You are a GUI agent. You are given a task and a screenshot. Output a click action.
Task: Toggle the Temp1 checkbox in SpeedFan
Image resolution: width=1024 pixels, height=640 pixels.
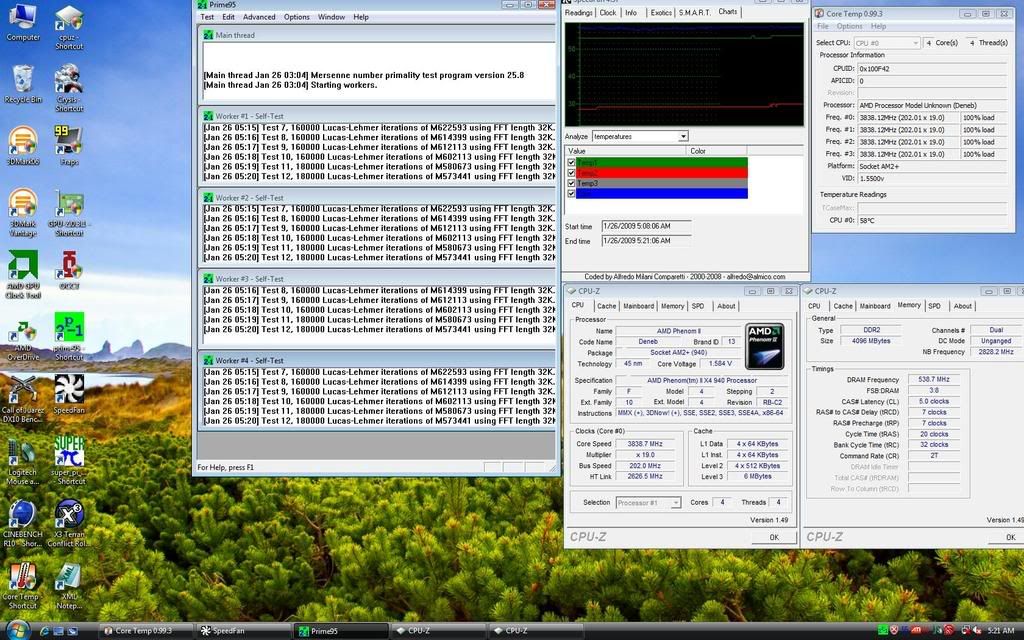click(x=571, y=163)
